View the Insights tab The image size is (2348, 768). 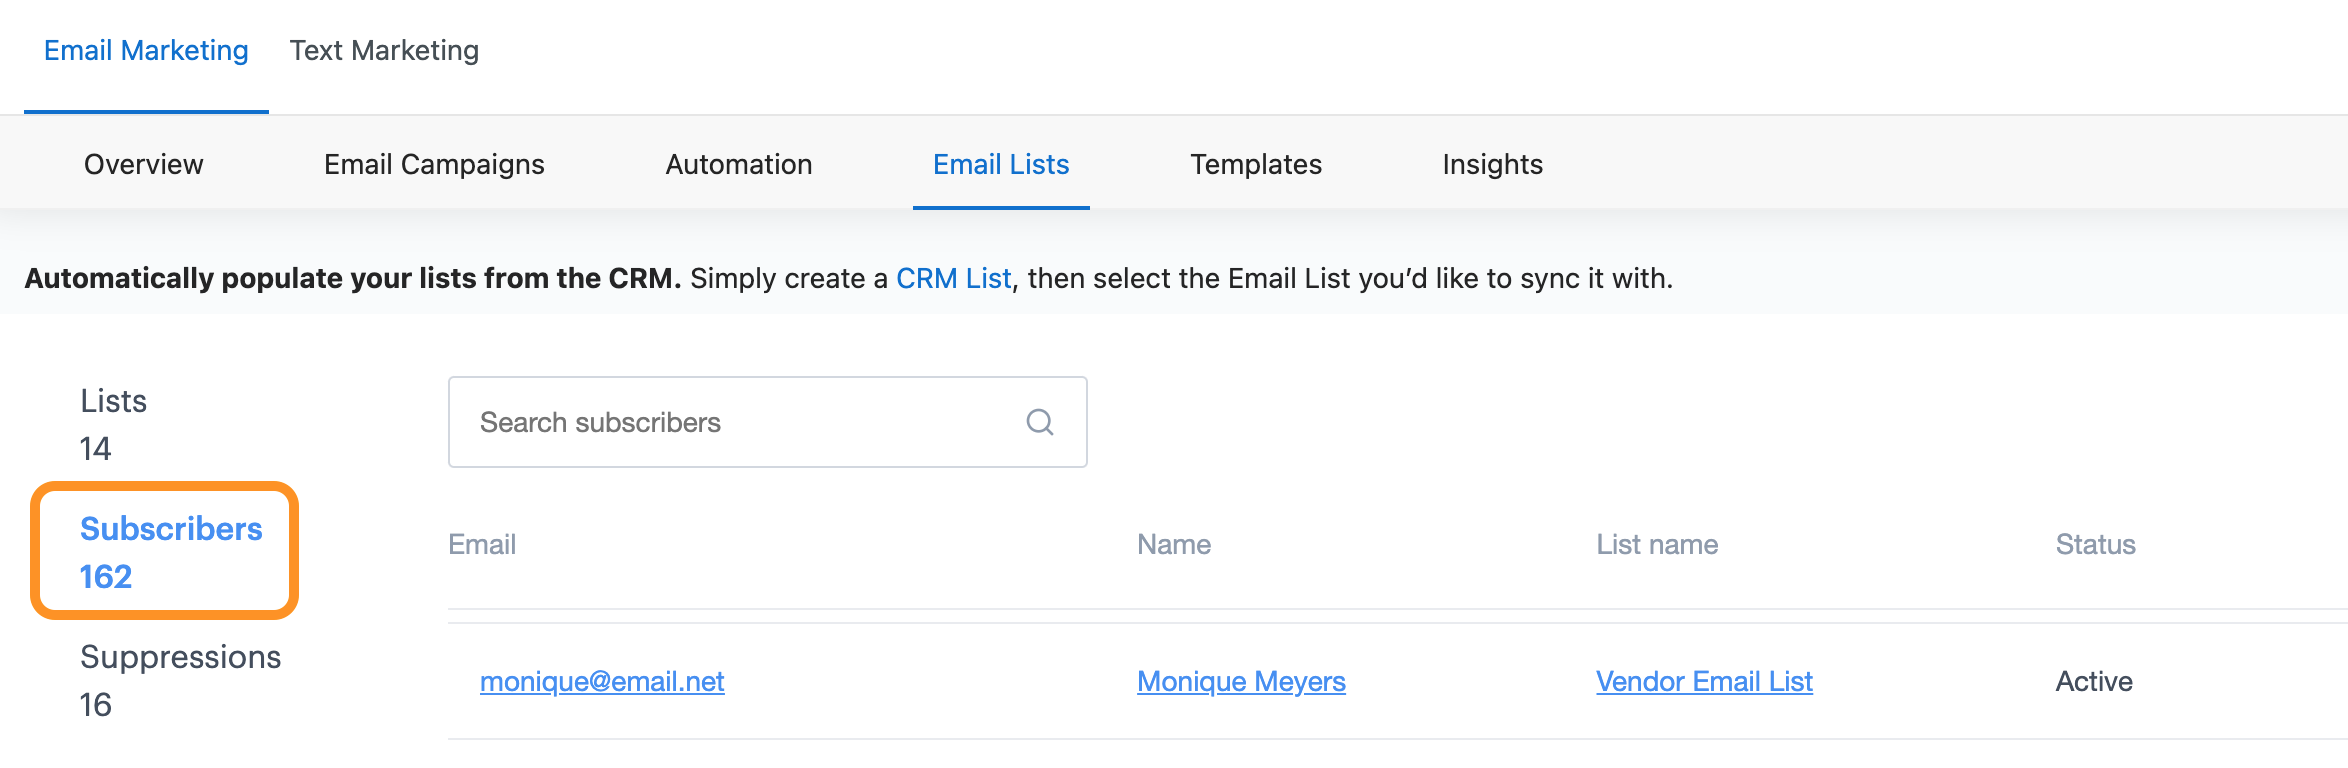(x=1492, y=164)
